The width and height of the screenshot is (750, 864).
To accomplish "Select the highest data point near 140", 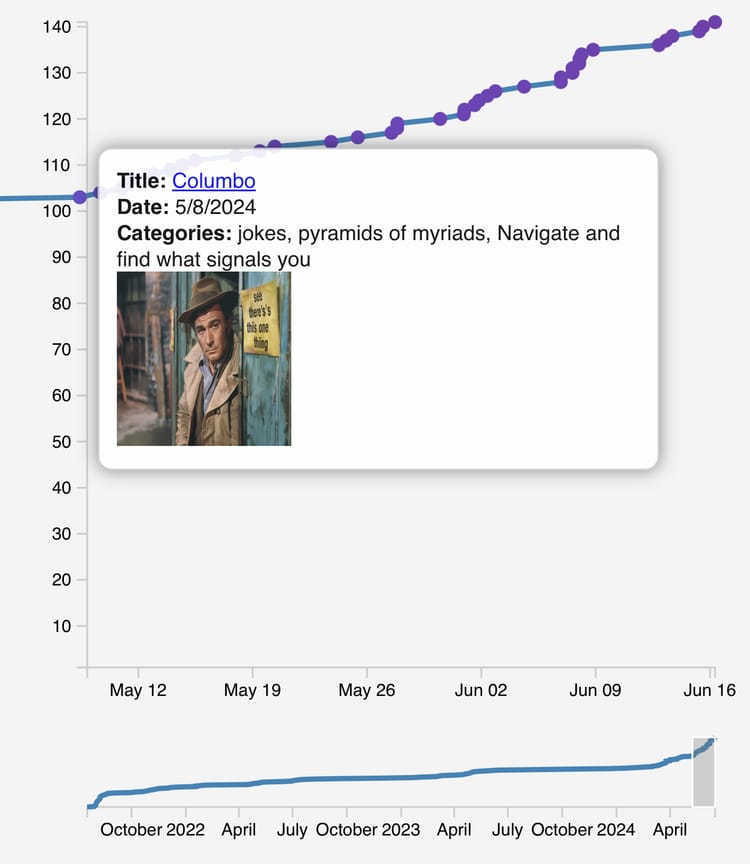I will [x=715, y=22].
